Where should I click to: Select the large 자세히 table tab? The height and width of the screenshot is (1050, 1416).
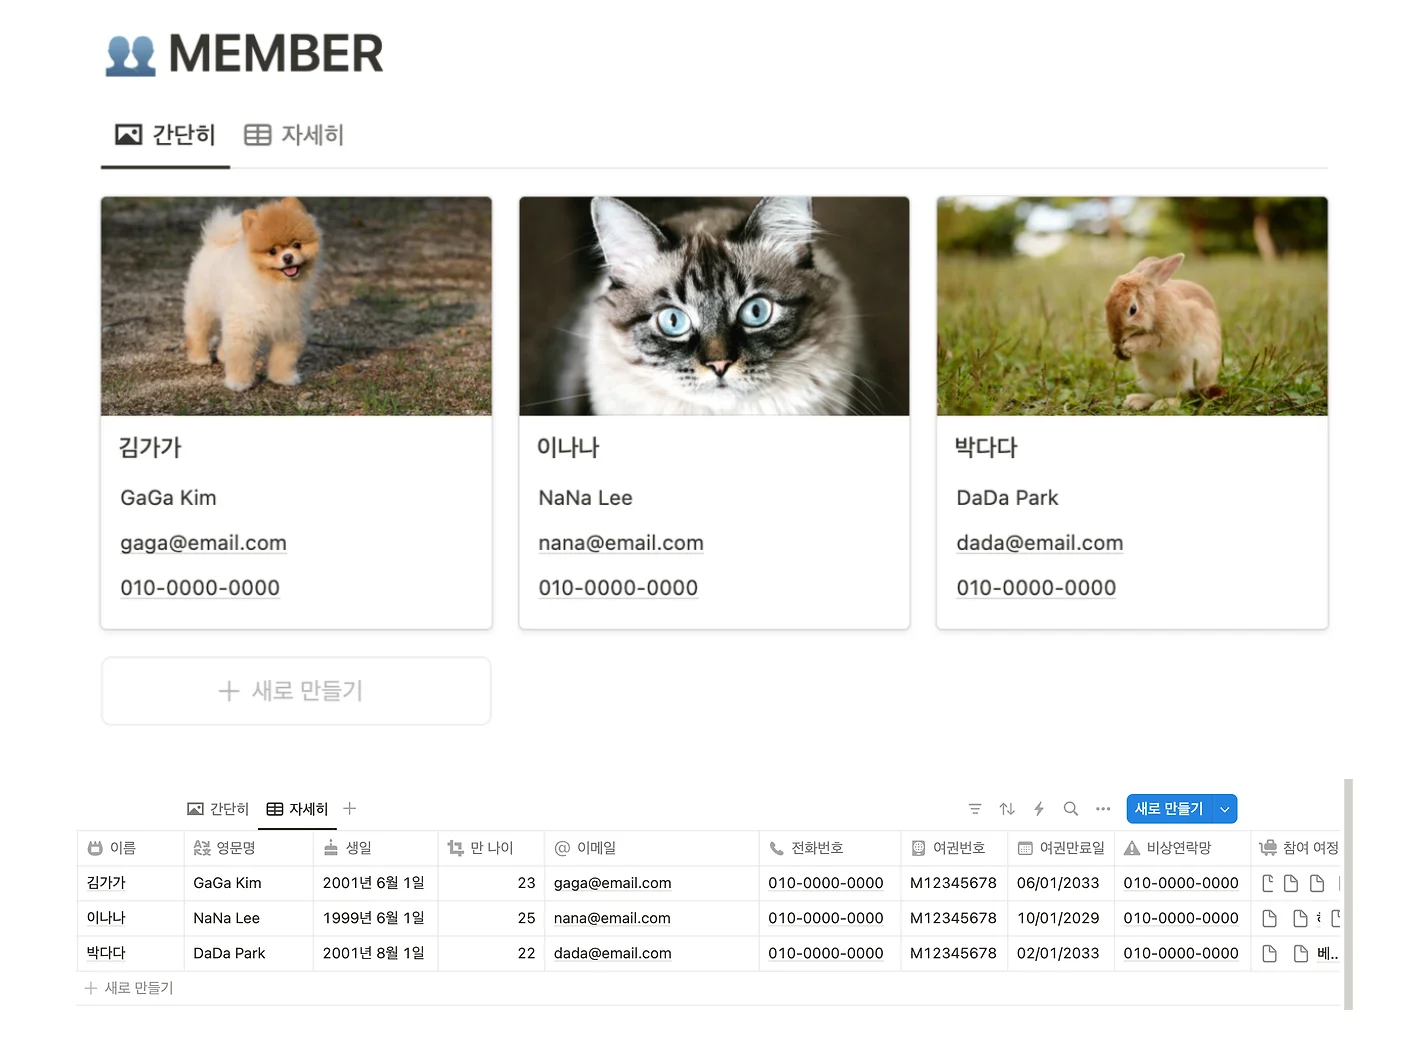[294, 135]
